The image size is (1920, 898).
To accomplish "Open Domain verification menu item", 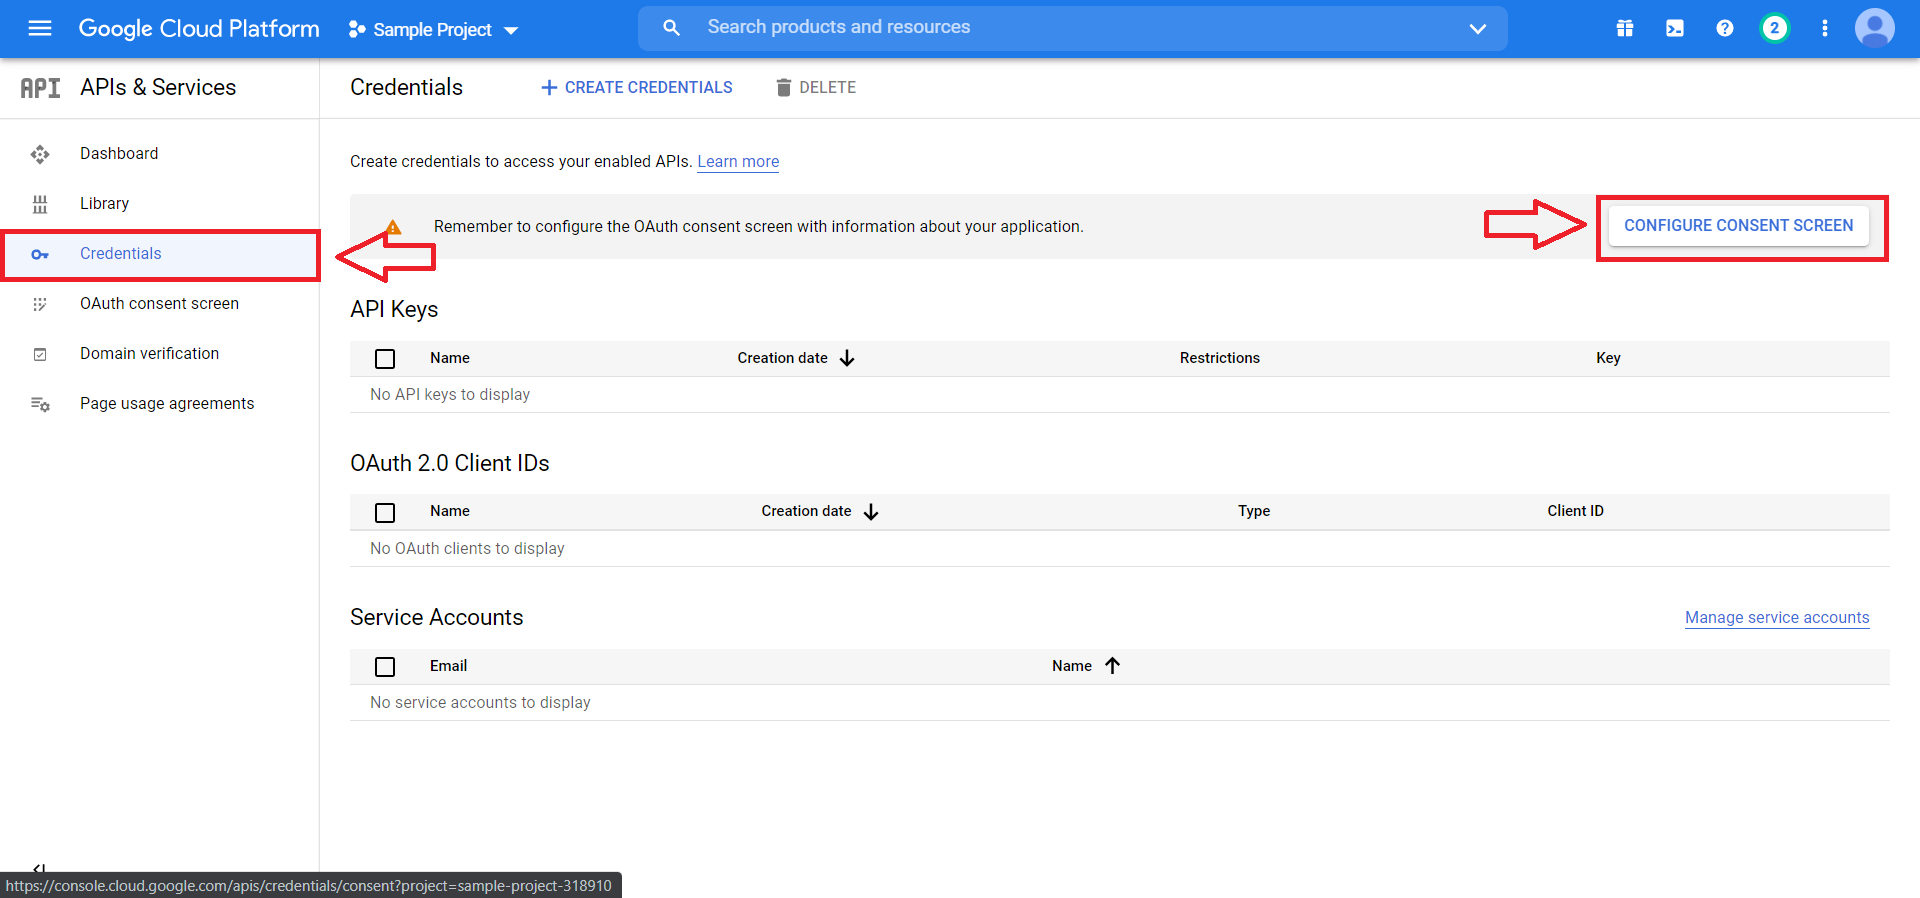I will point(150,353).
